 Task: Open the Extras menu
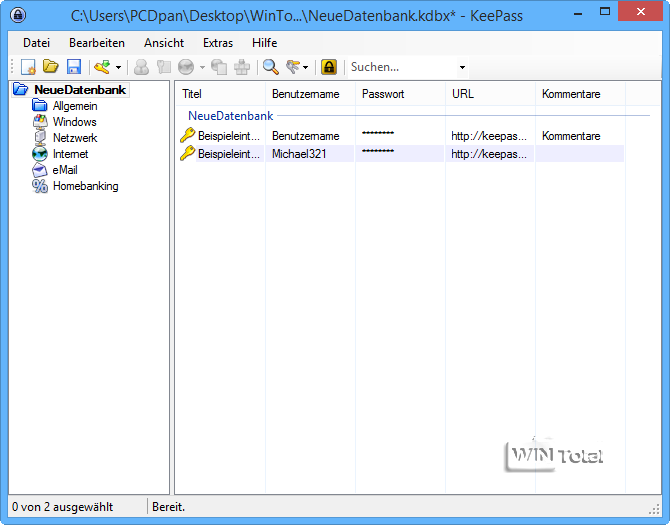(x=218, y=43)
